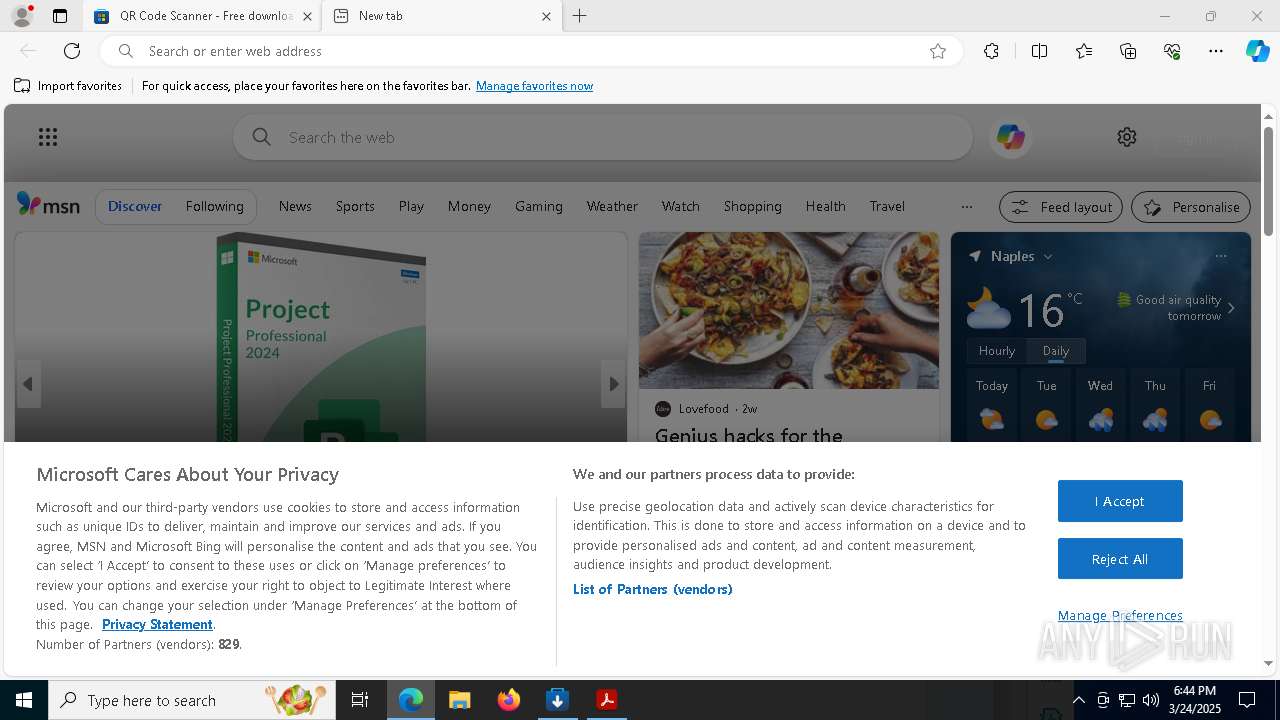Open the Personalise button
1280x720 pixels.
(x=1191, y=207)
